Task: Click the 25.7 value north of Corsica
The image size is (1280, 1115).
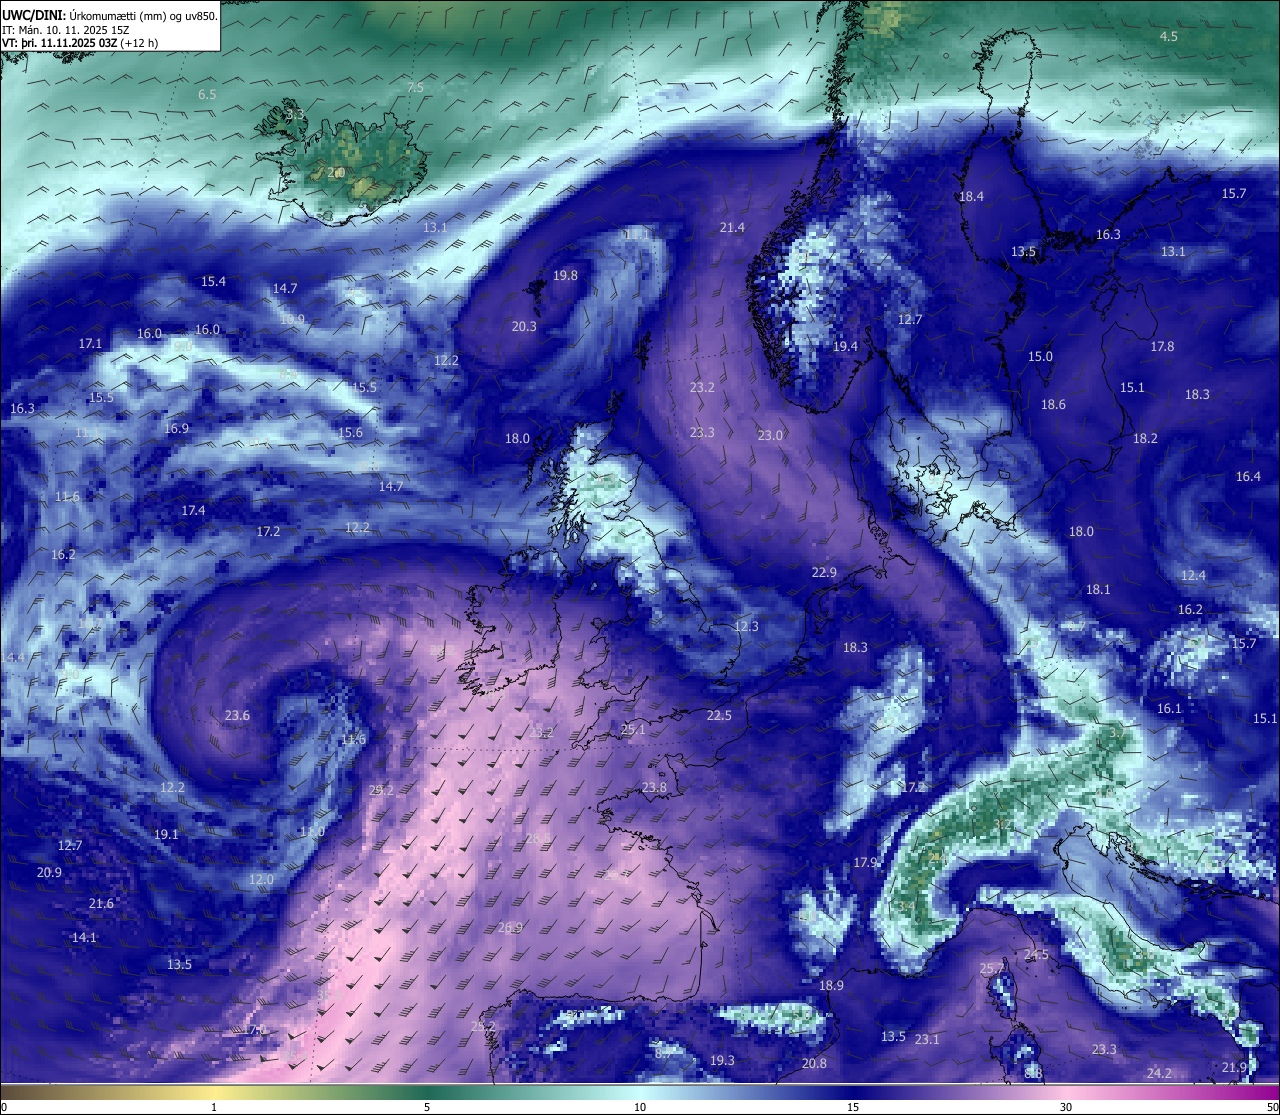Action: [x=991, y=969]
